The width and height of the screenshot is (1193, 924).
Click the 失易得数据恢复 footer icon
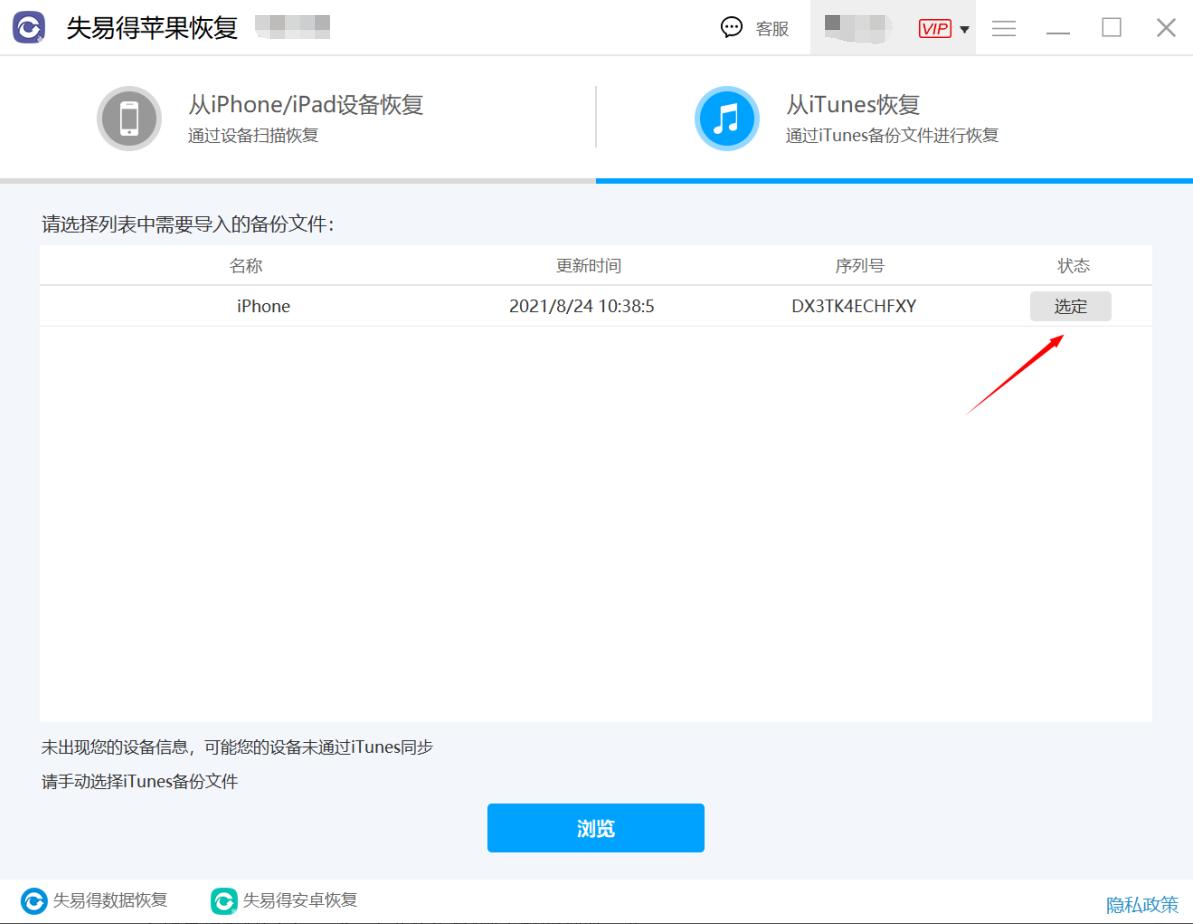[30, 901]
